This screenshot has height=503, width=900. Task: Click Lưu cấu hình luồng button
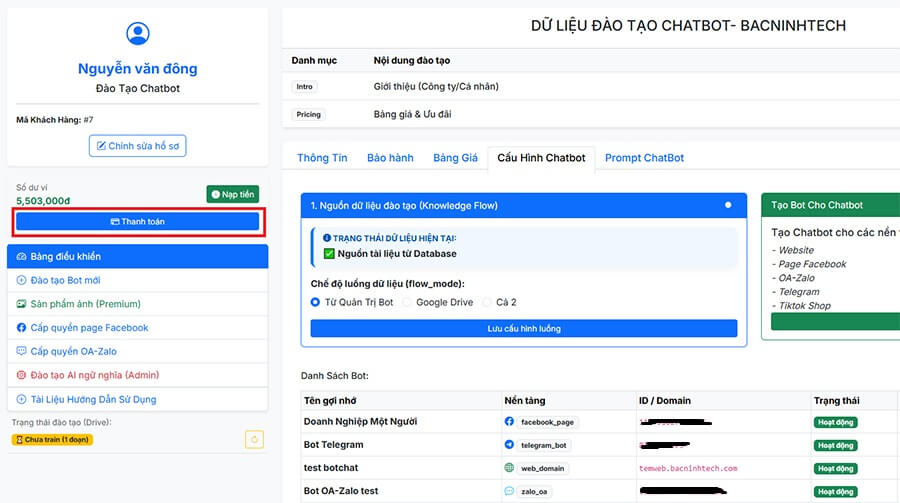[523, 328]
